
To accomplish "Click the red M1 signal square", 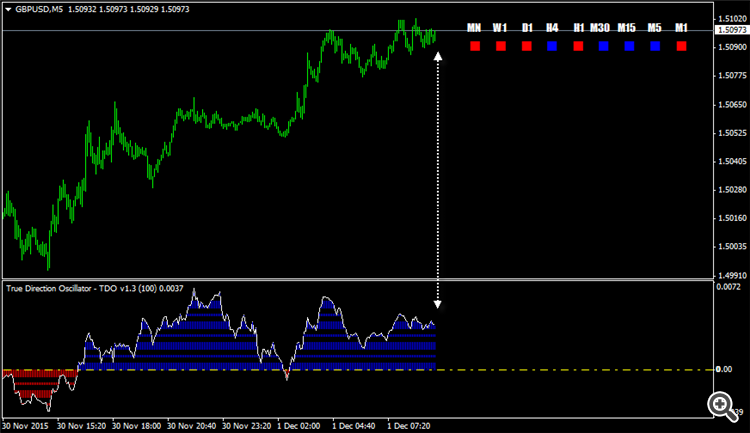I will [682, 46].
